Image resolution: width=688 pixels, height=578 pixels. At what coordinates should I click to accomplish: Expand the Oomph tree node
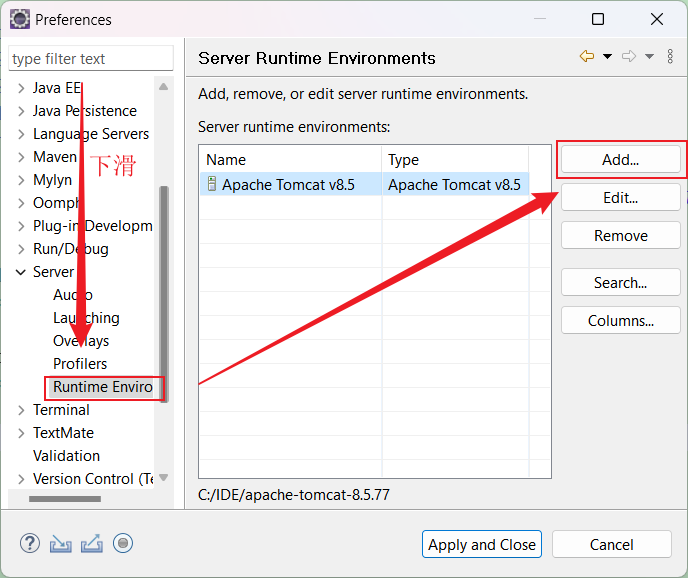[21, 203]
